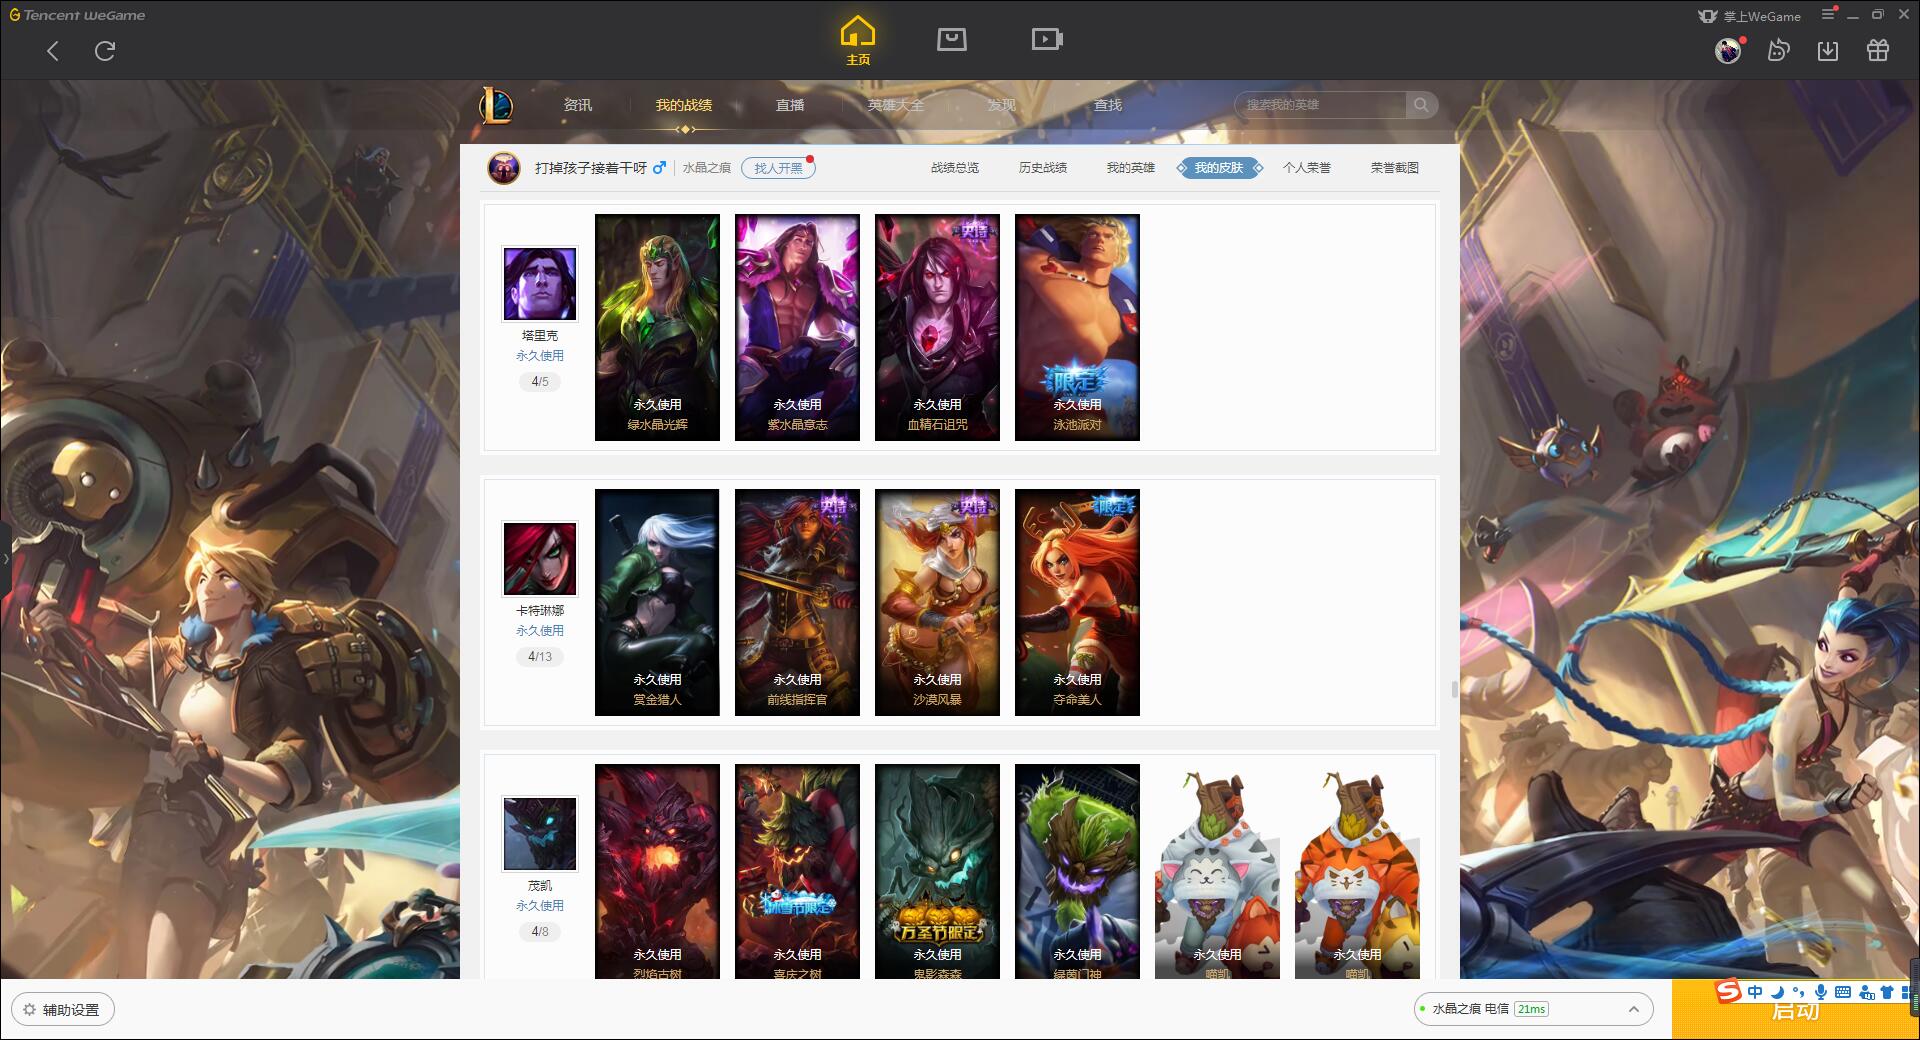This screenshot has height=1040, width=1920.
Task: Open the 紫水晶意志 skin card
Action: pyautogui.click(x=797, y=327)
